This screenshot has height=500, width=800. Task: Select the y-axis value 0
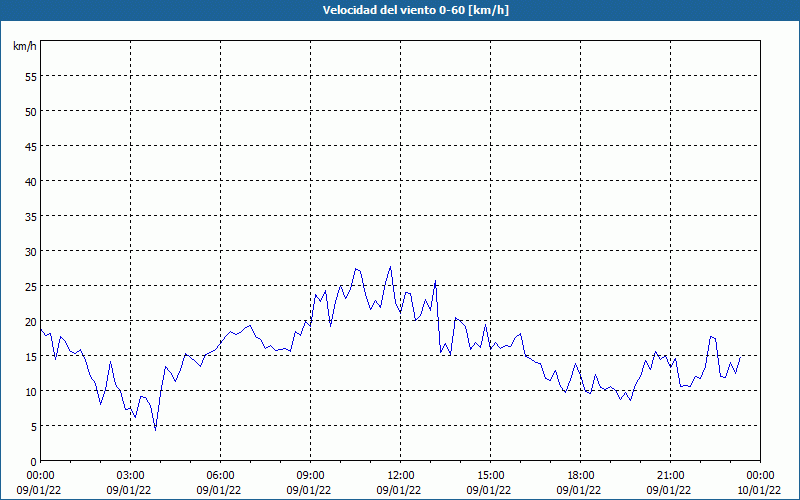click(x=34, y=462)
